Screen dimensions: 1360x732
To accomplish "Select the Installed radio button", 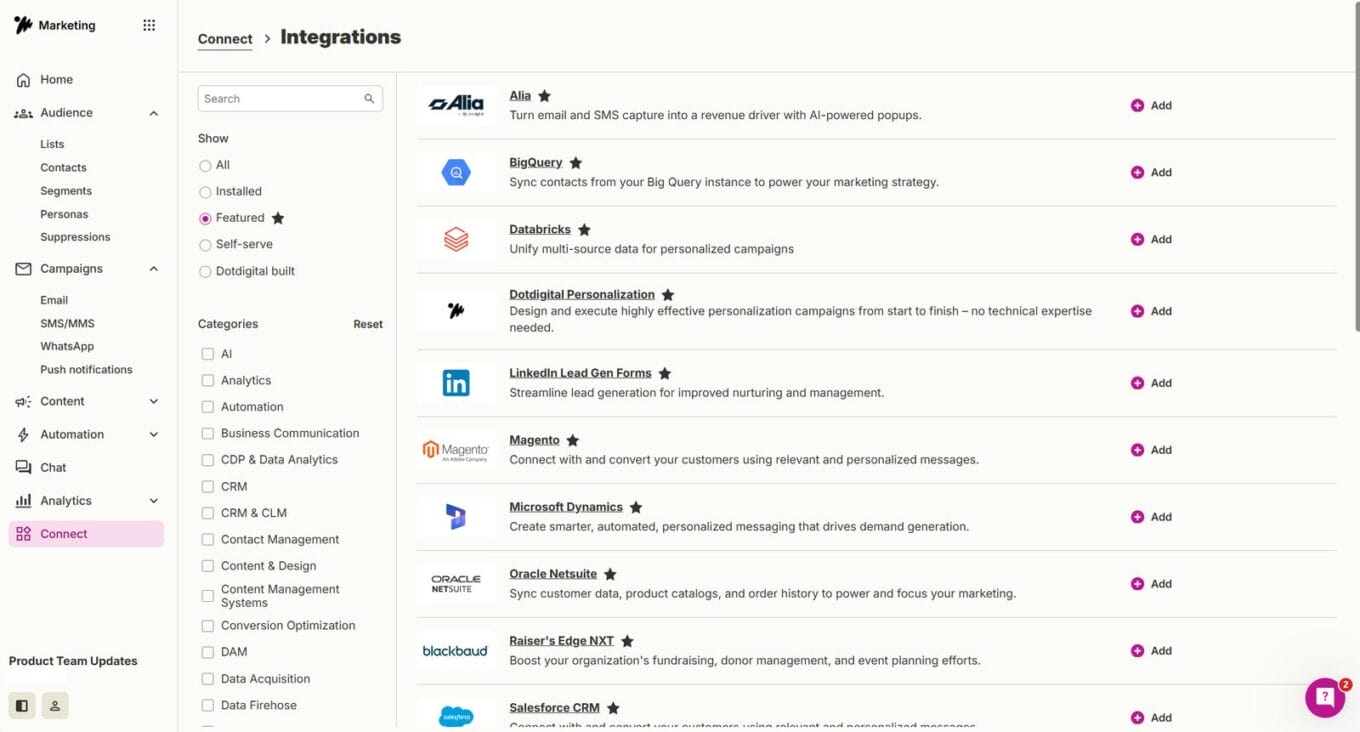I will tap(205, 192).
